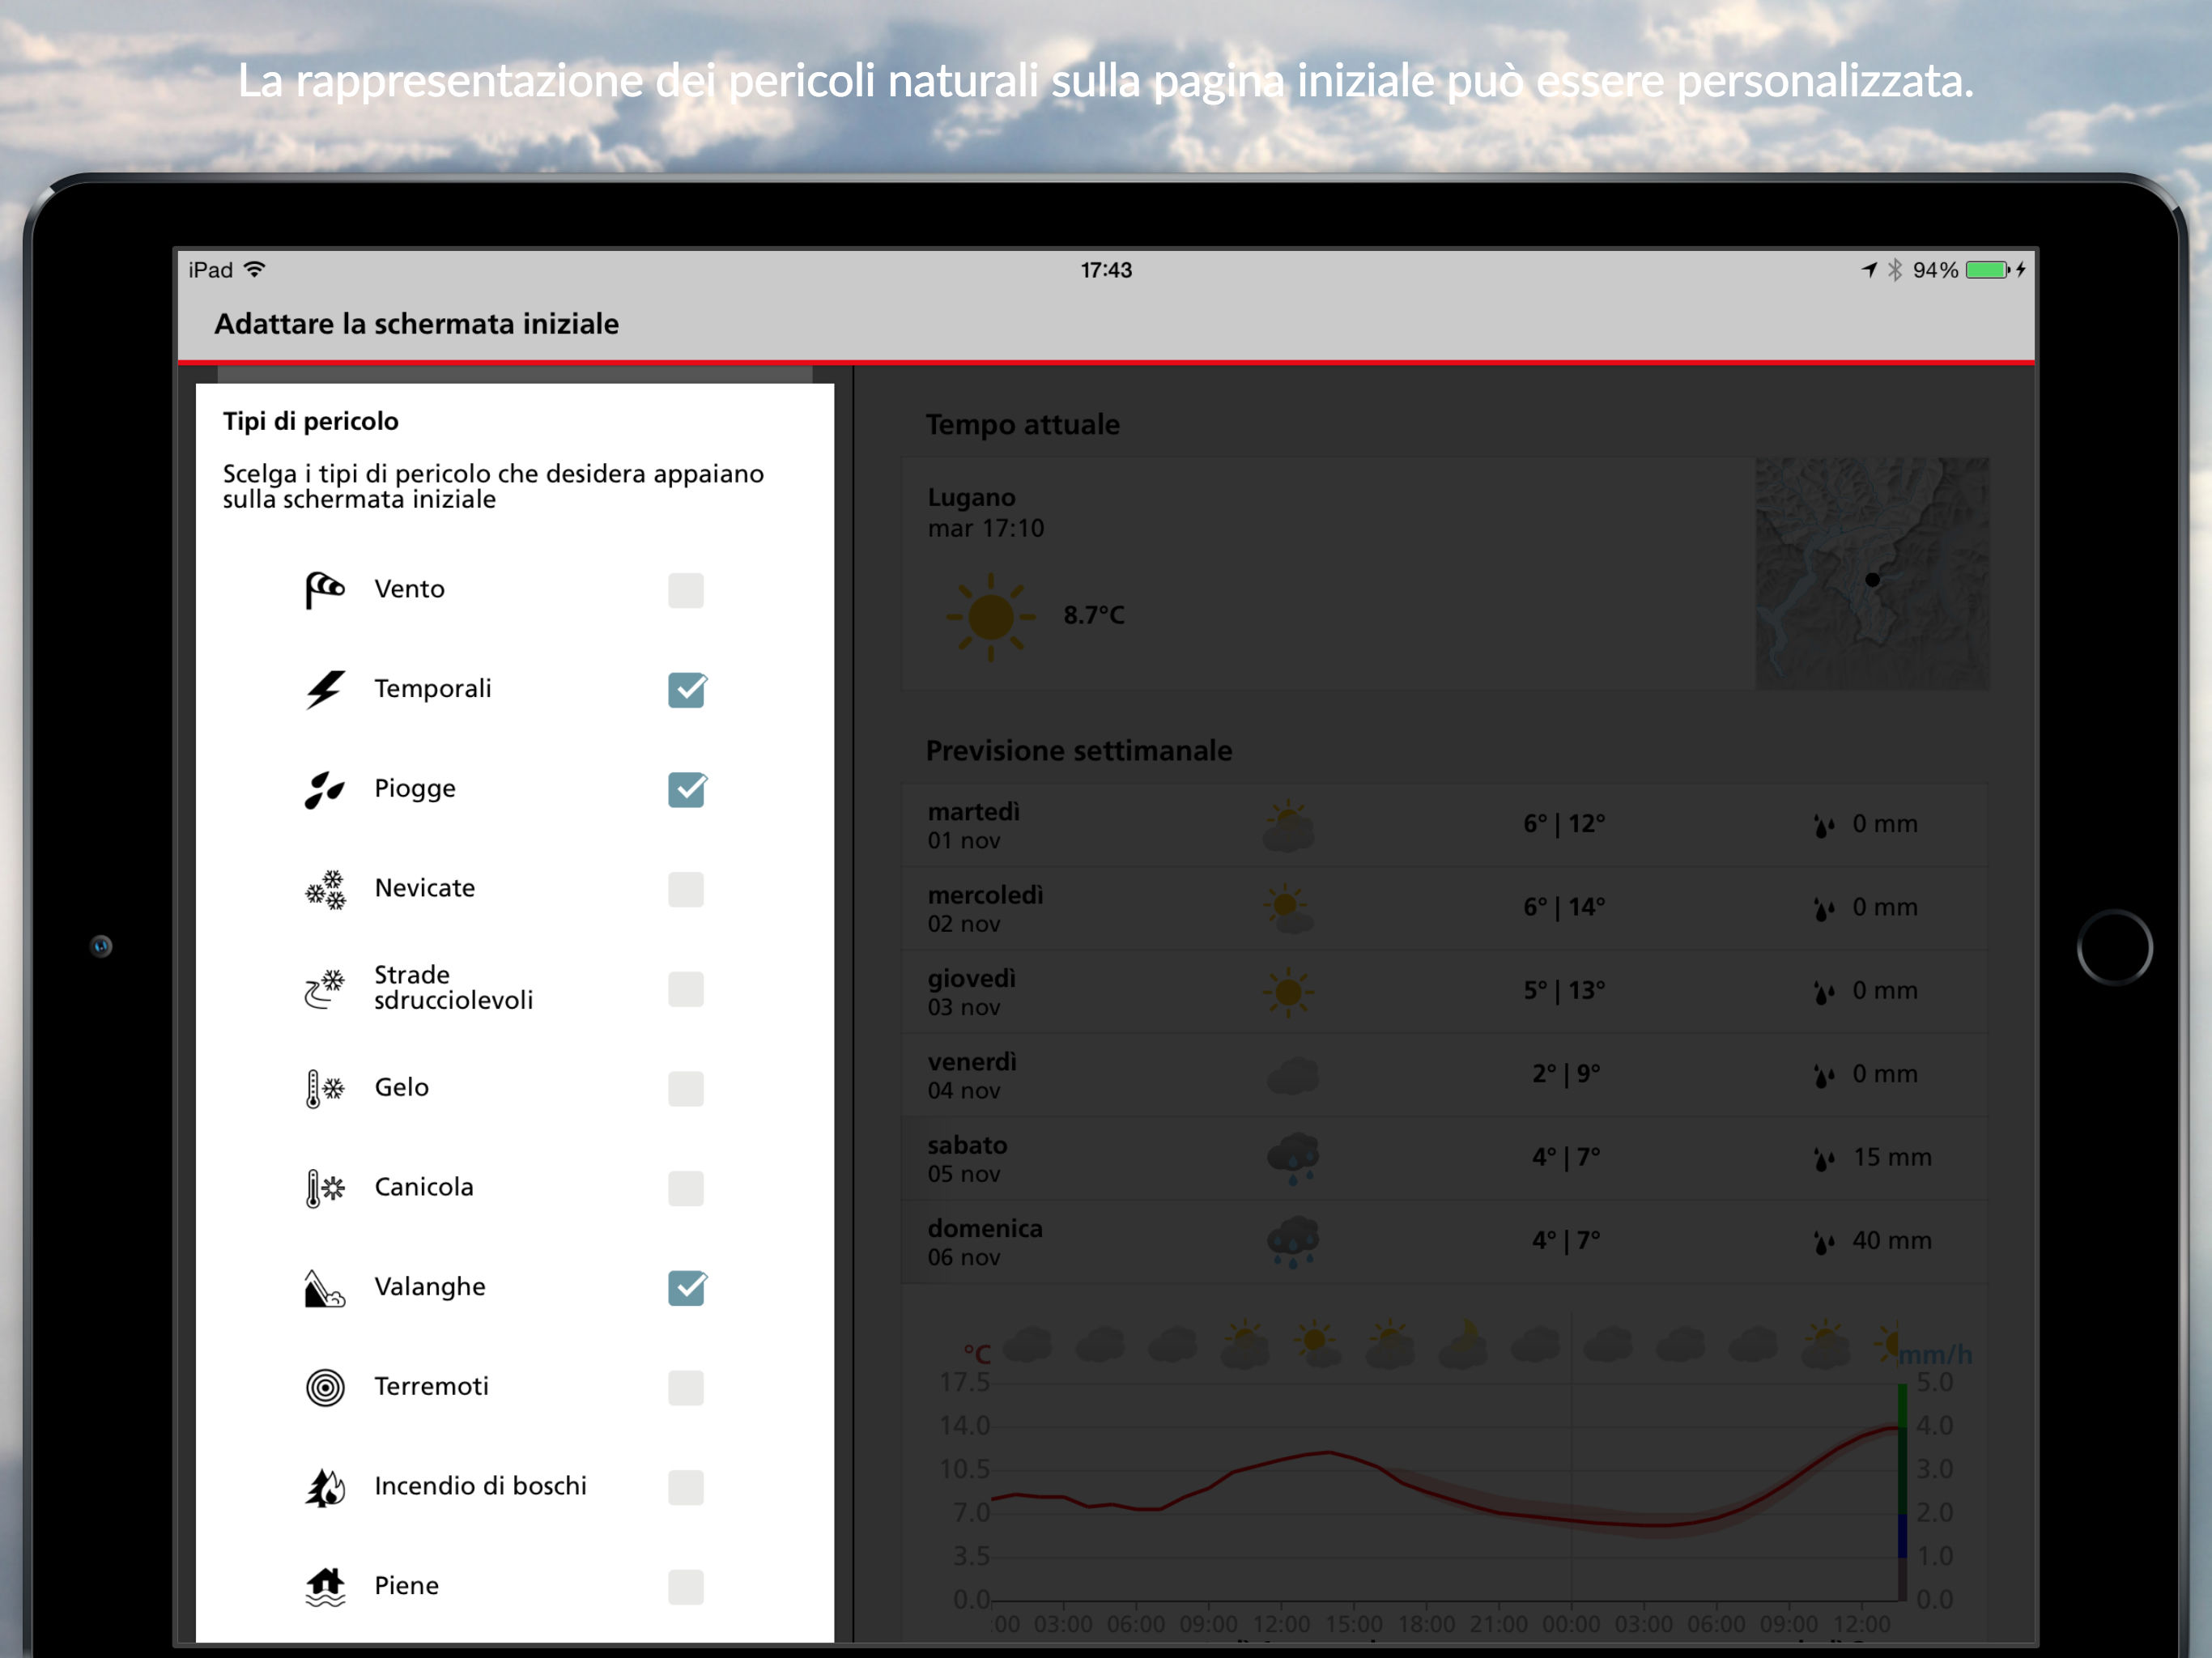2212x1658 pixels.
Task: Click the 15 mm precipitation value
Action: [1892, 1158]
